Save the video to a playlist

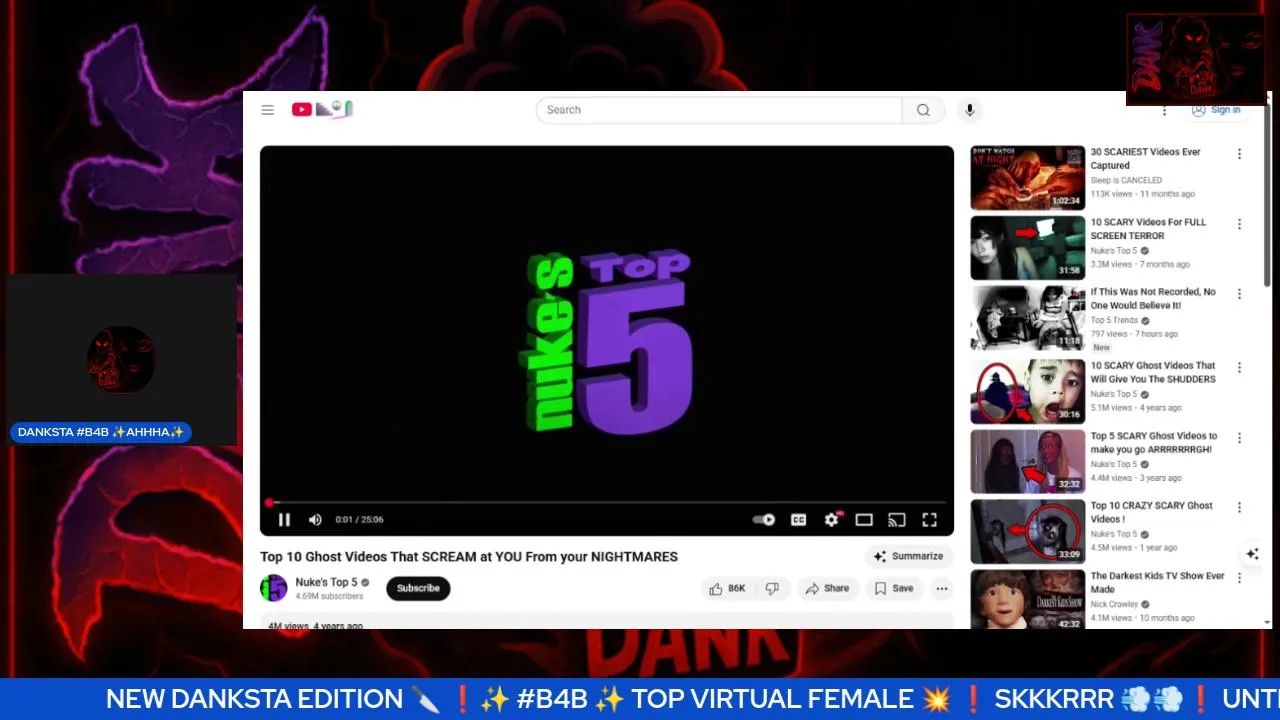(x=894, y=589)
